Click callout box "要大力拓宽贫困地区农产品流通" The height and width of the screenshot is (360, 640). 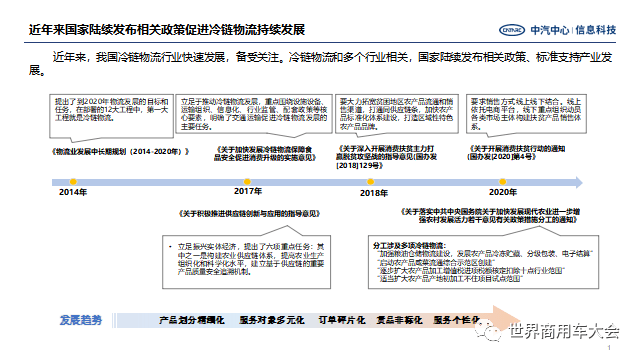point(397,114)
